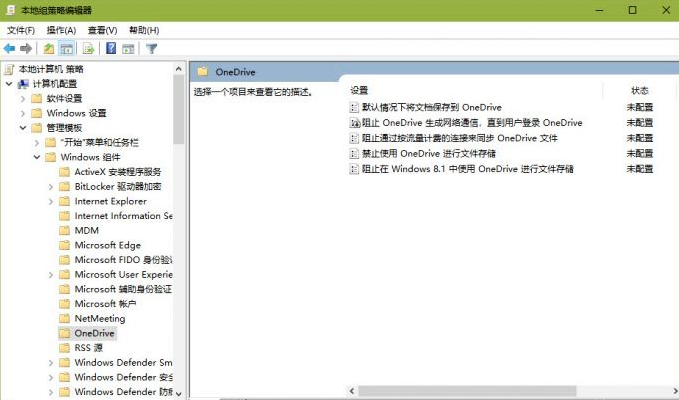Click the folder icon next to 软件设置
Image resolution: width=679 pixels, height=400 pixels.
[x=37, y=98]
